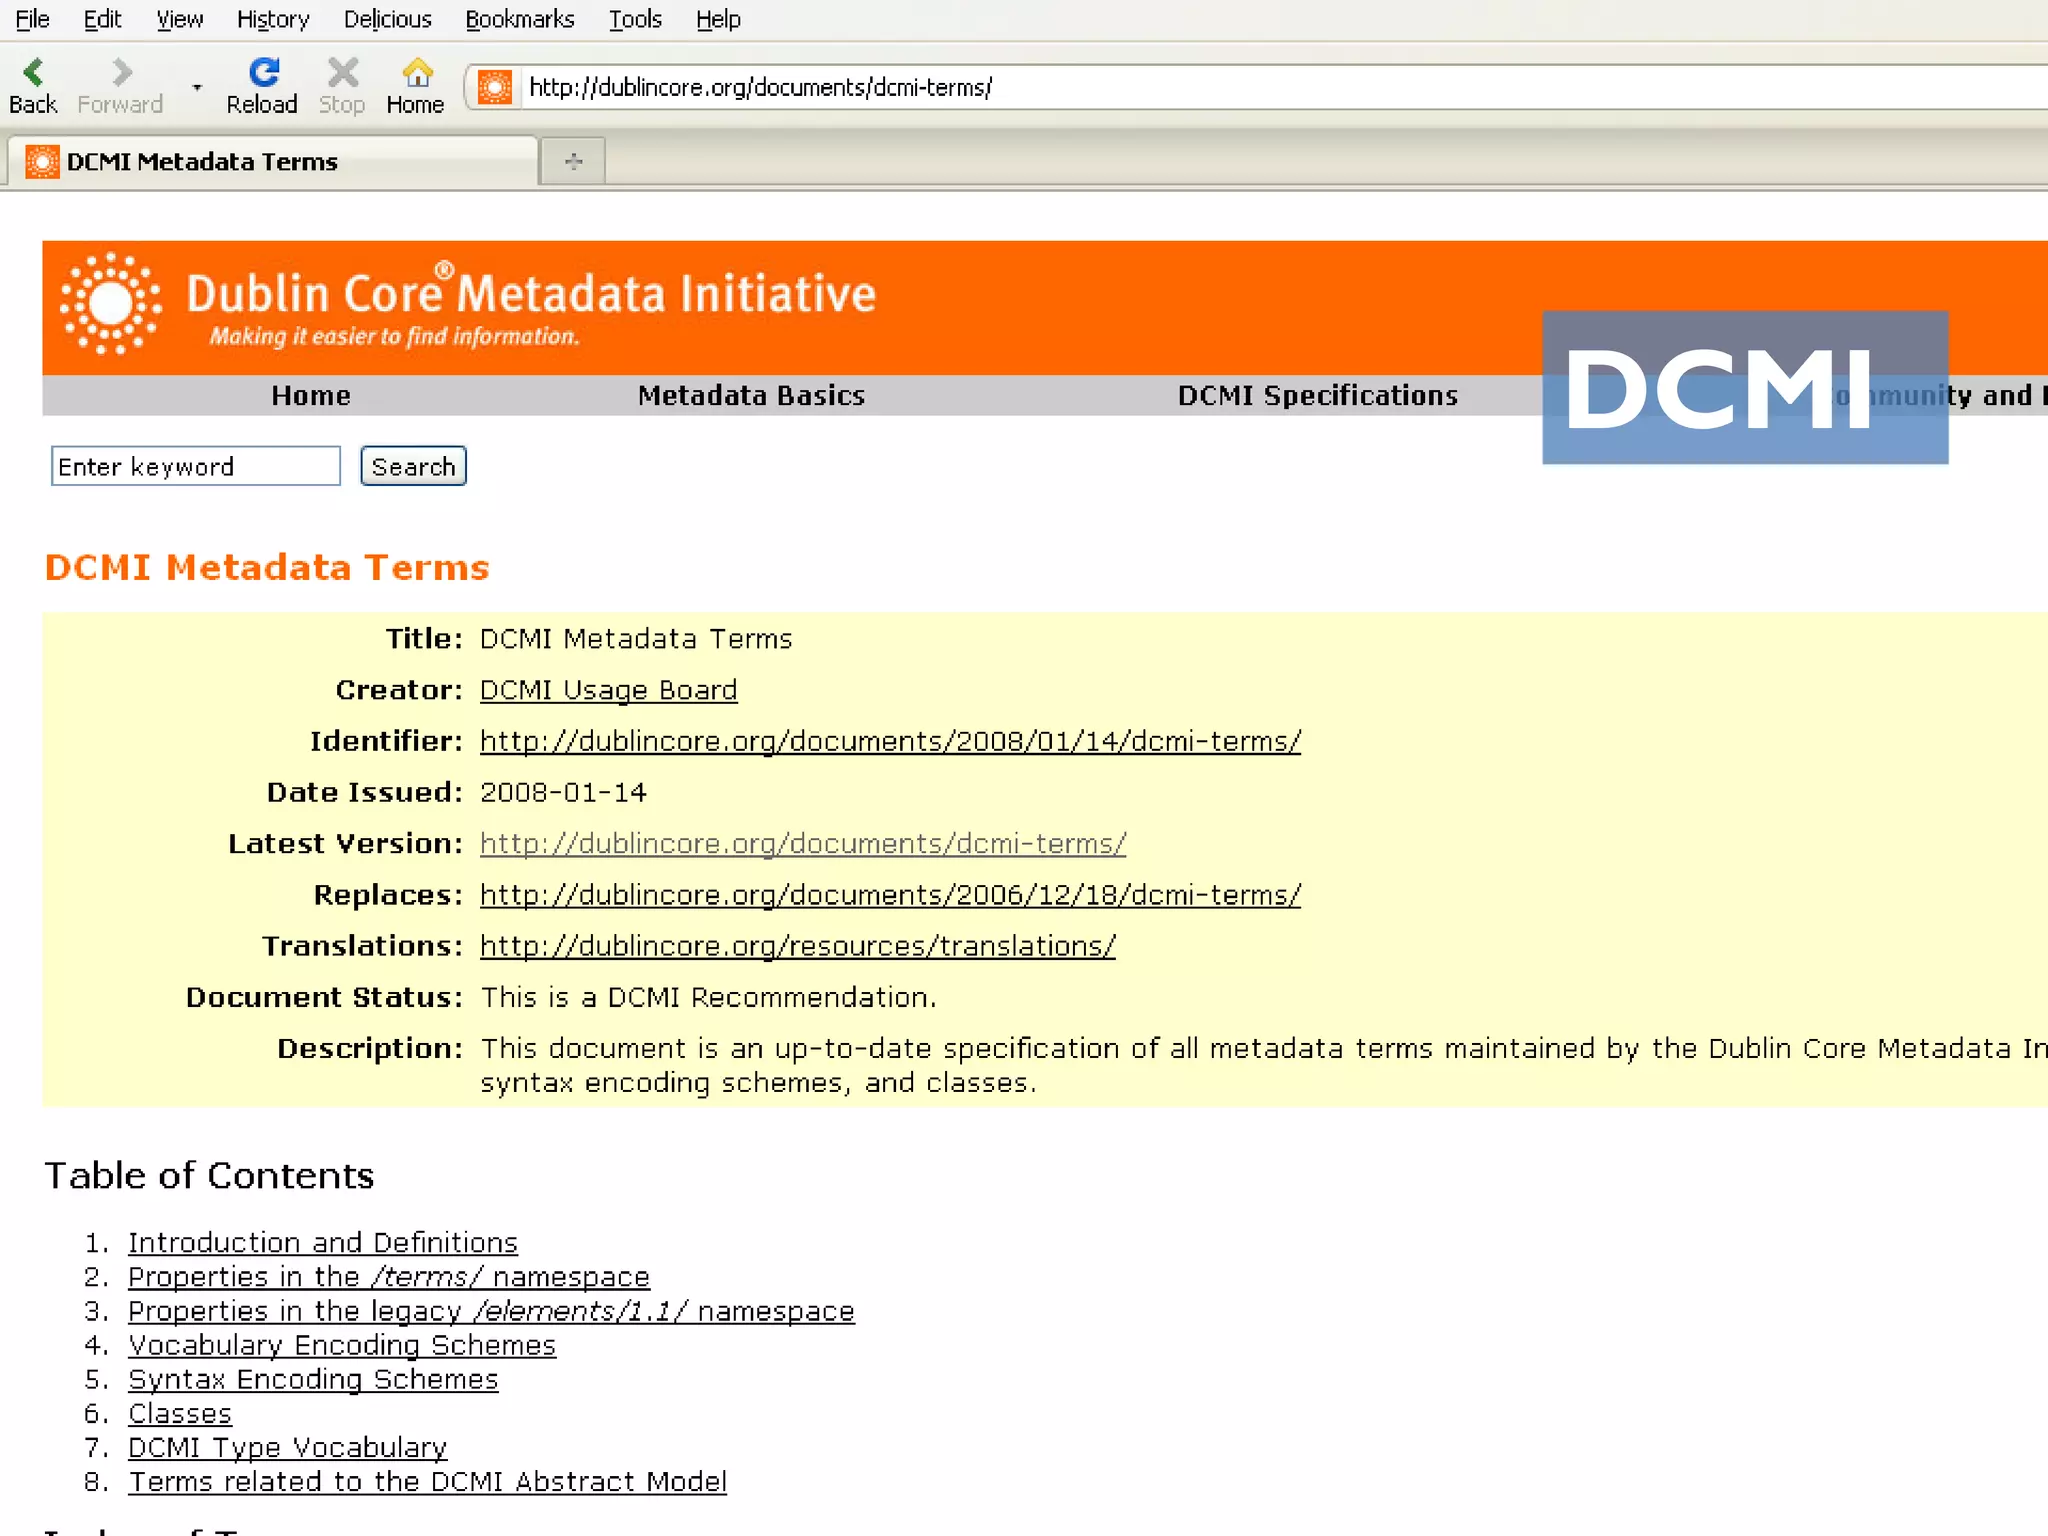Open the Bookmarks menu
The width and height of the screenshot is (2048, 1536).
[520, 19]
